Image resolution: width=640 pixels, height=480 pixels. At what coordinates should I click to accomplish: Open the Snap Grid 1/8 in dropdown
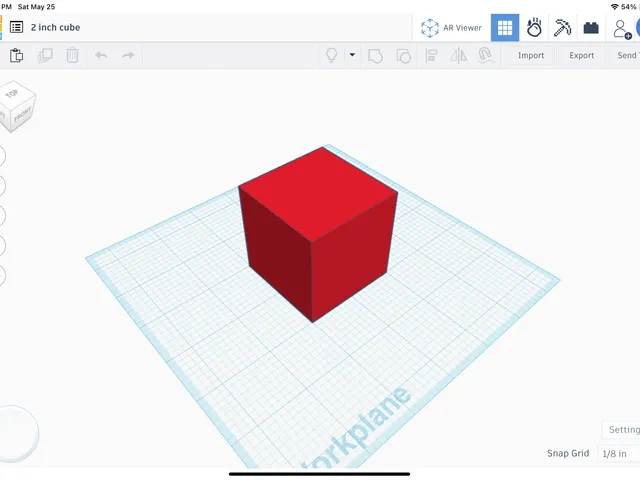click(618, 453)
